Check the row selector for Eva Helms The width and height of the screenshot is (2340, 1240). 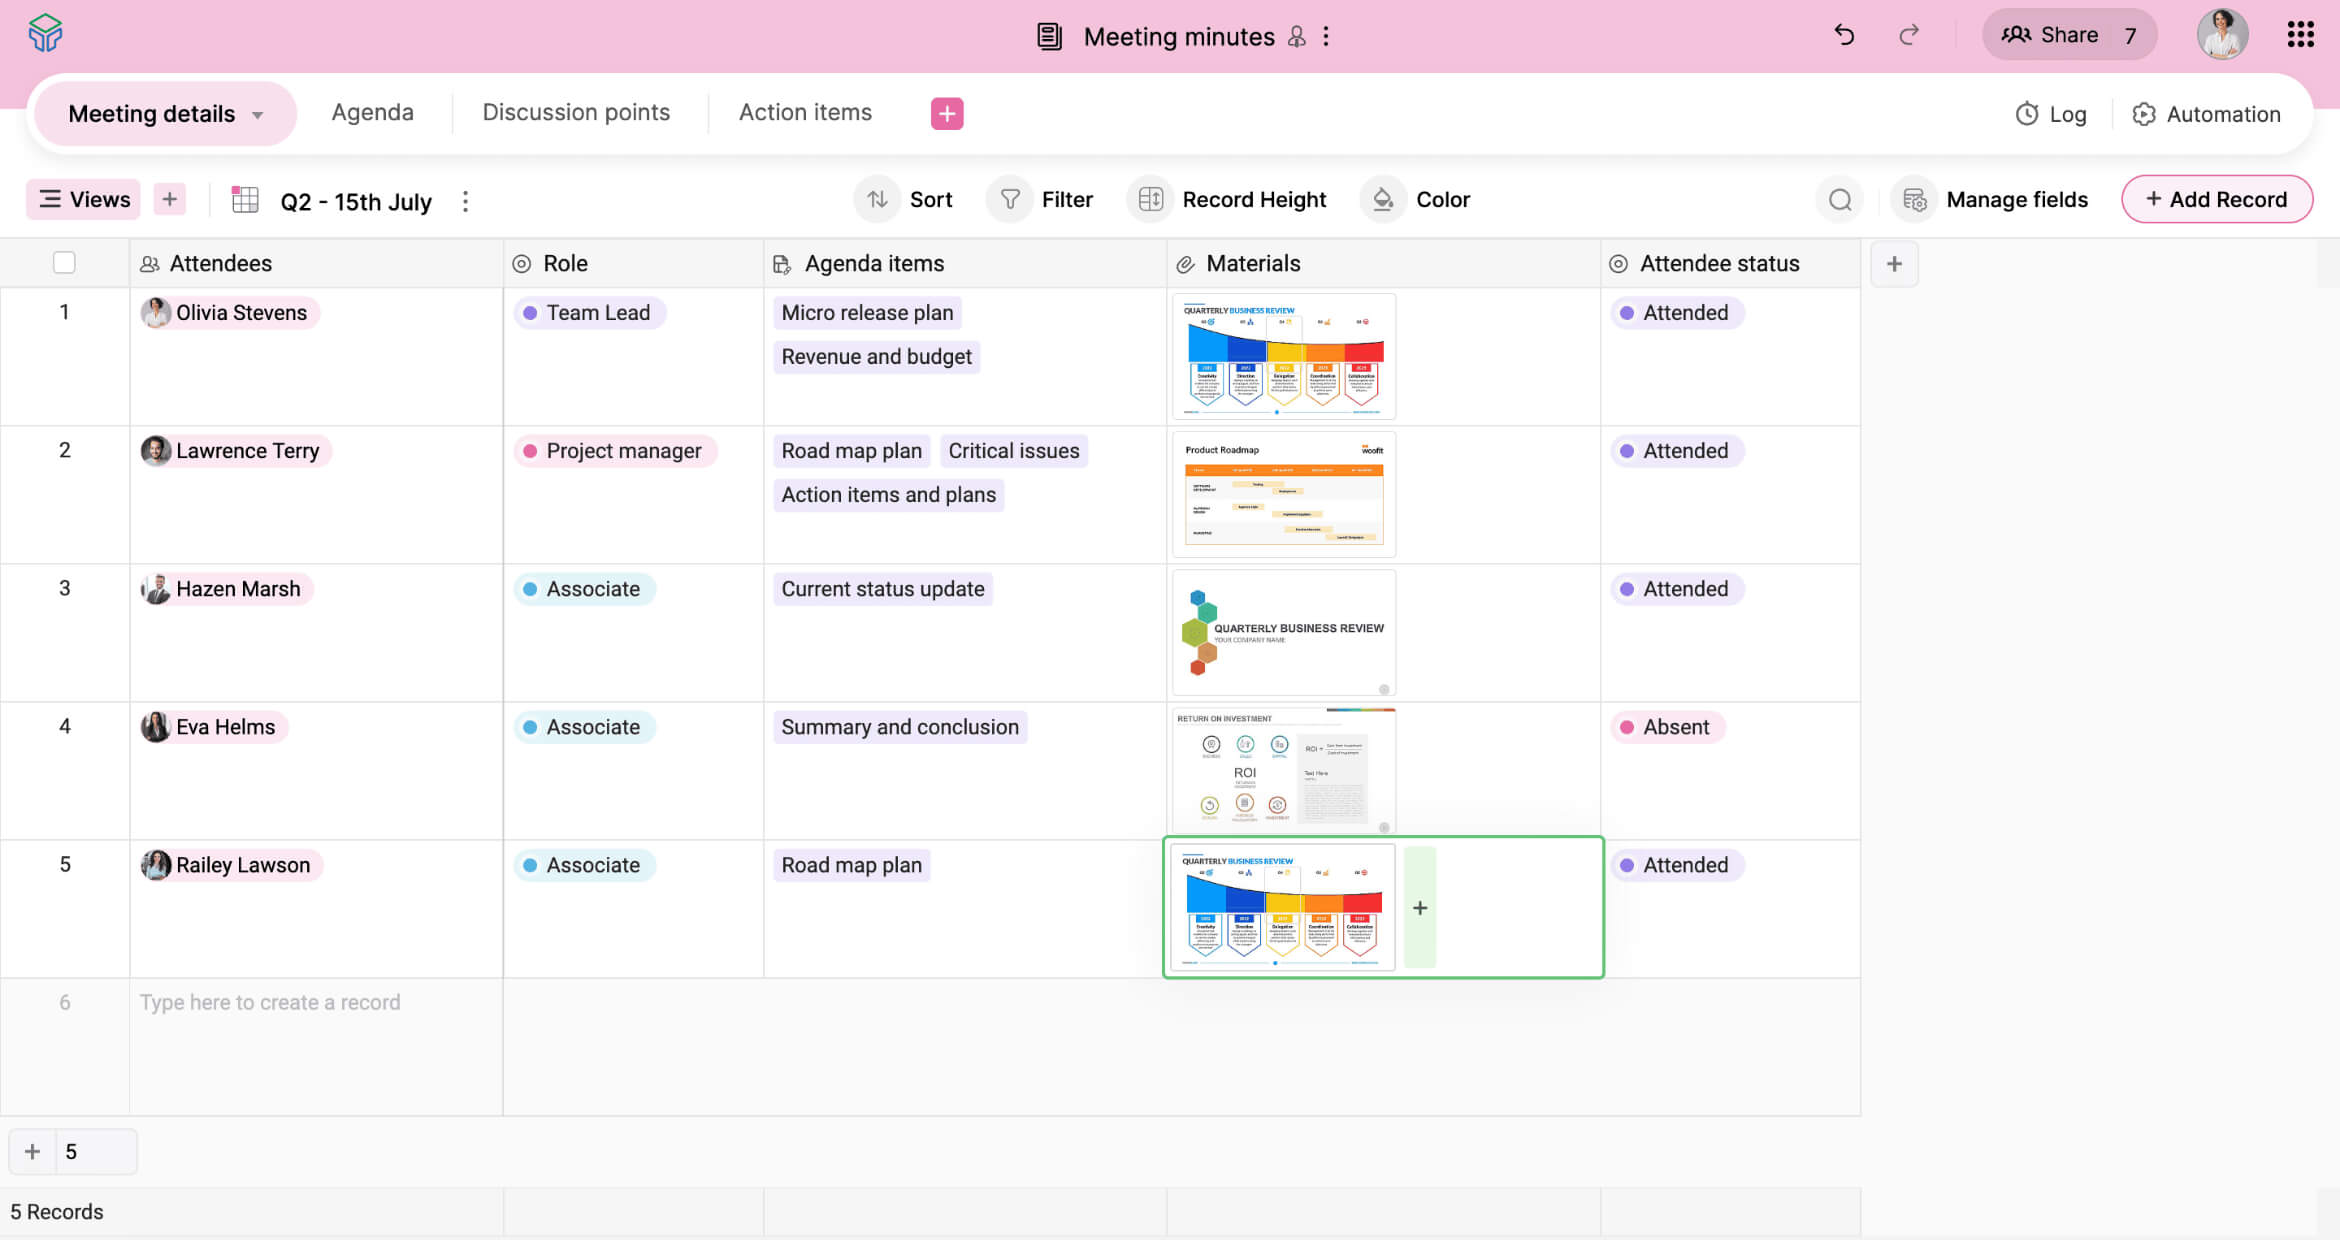(64, 727)
